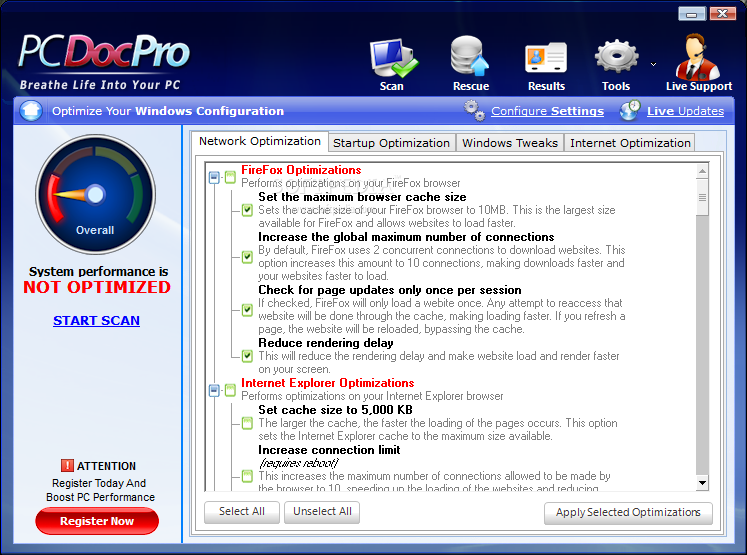Open the Tools gear icon

[x=616, y=56]
